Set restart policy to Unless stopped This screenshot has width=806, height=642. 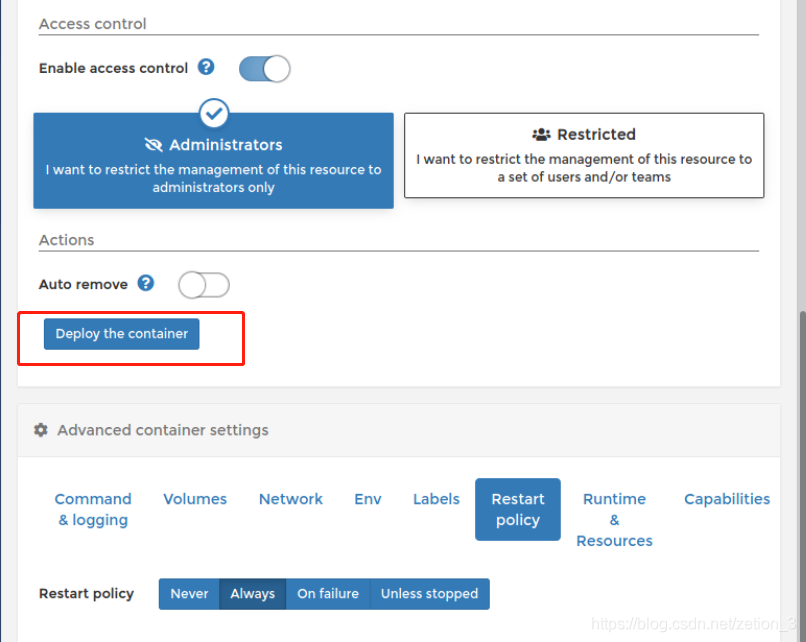click(429, 594)
